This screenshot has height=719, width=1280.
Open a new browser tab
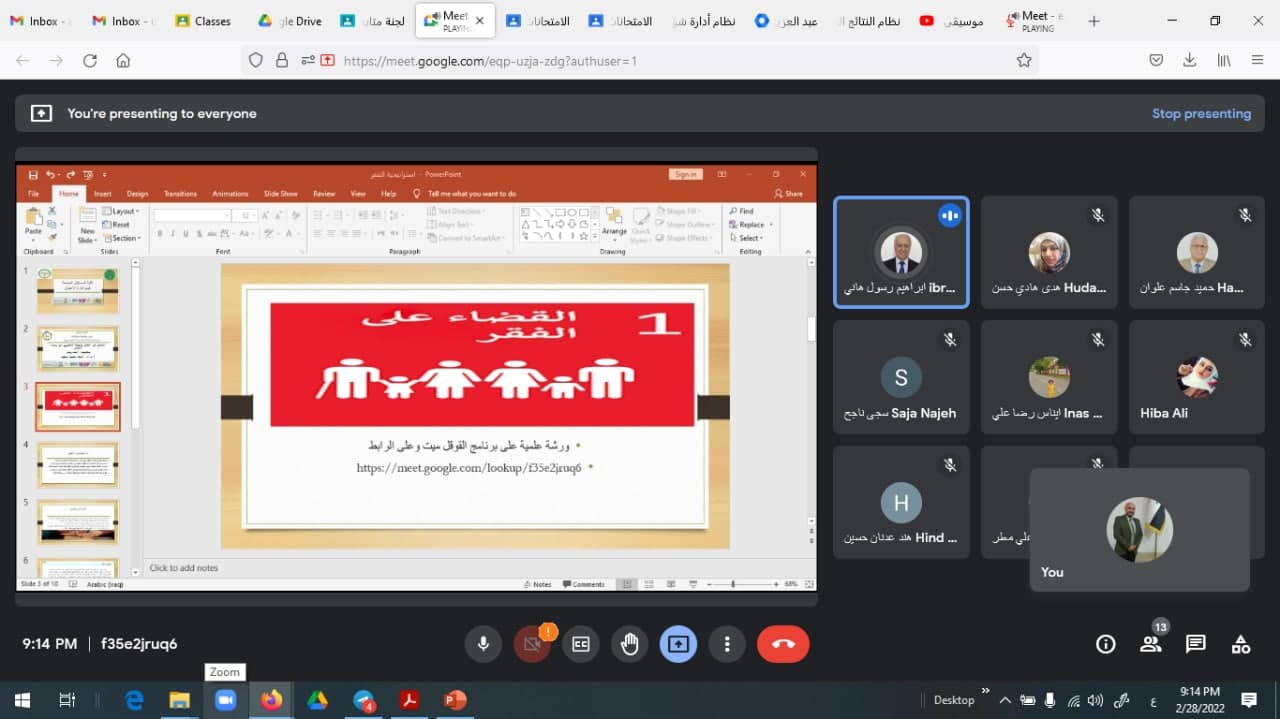[x=1094, y=21]
